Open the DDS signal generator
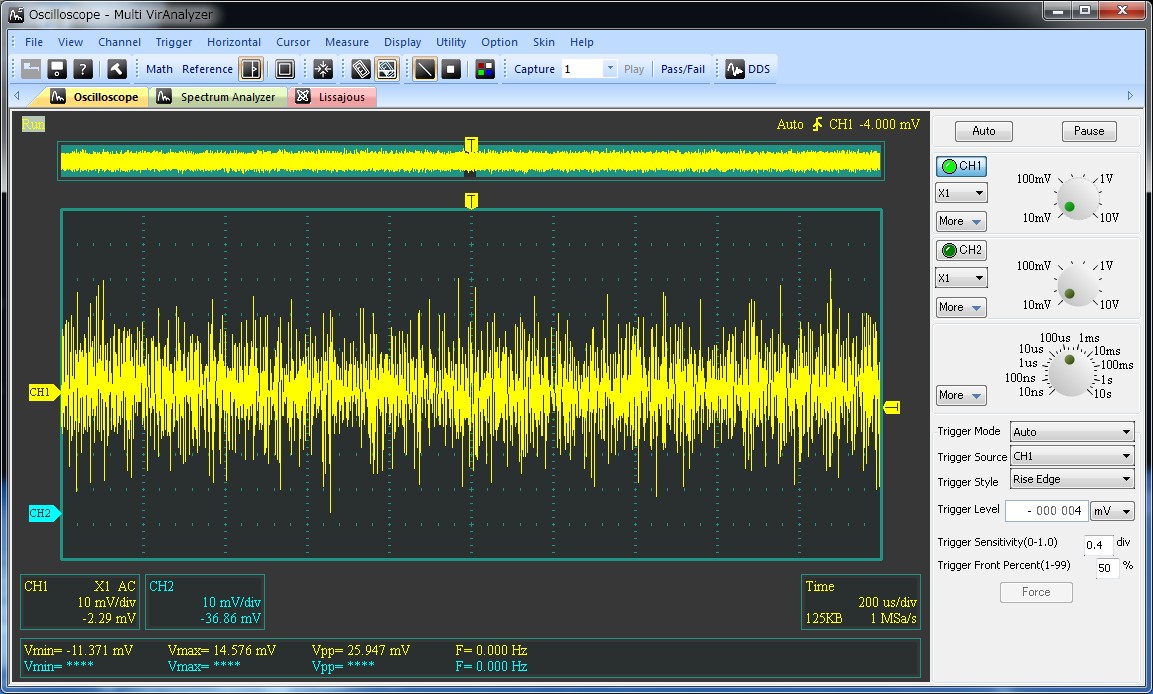The height and width of the screenshot is (694, 1153). [747, 69]
